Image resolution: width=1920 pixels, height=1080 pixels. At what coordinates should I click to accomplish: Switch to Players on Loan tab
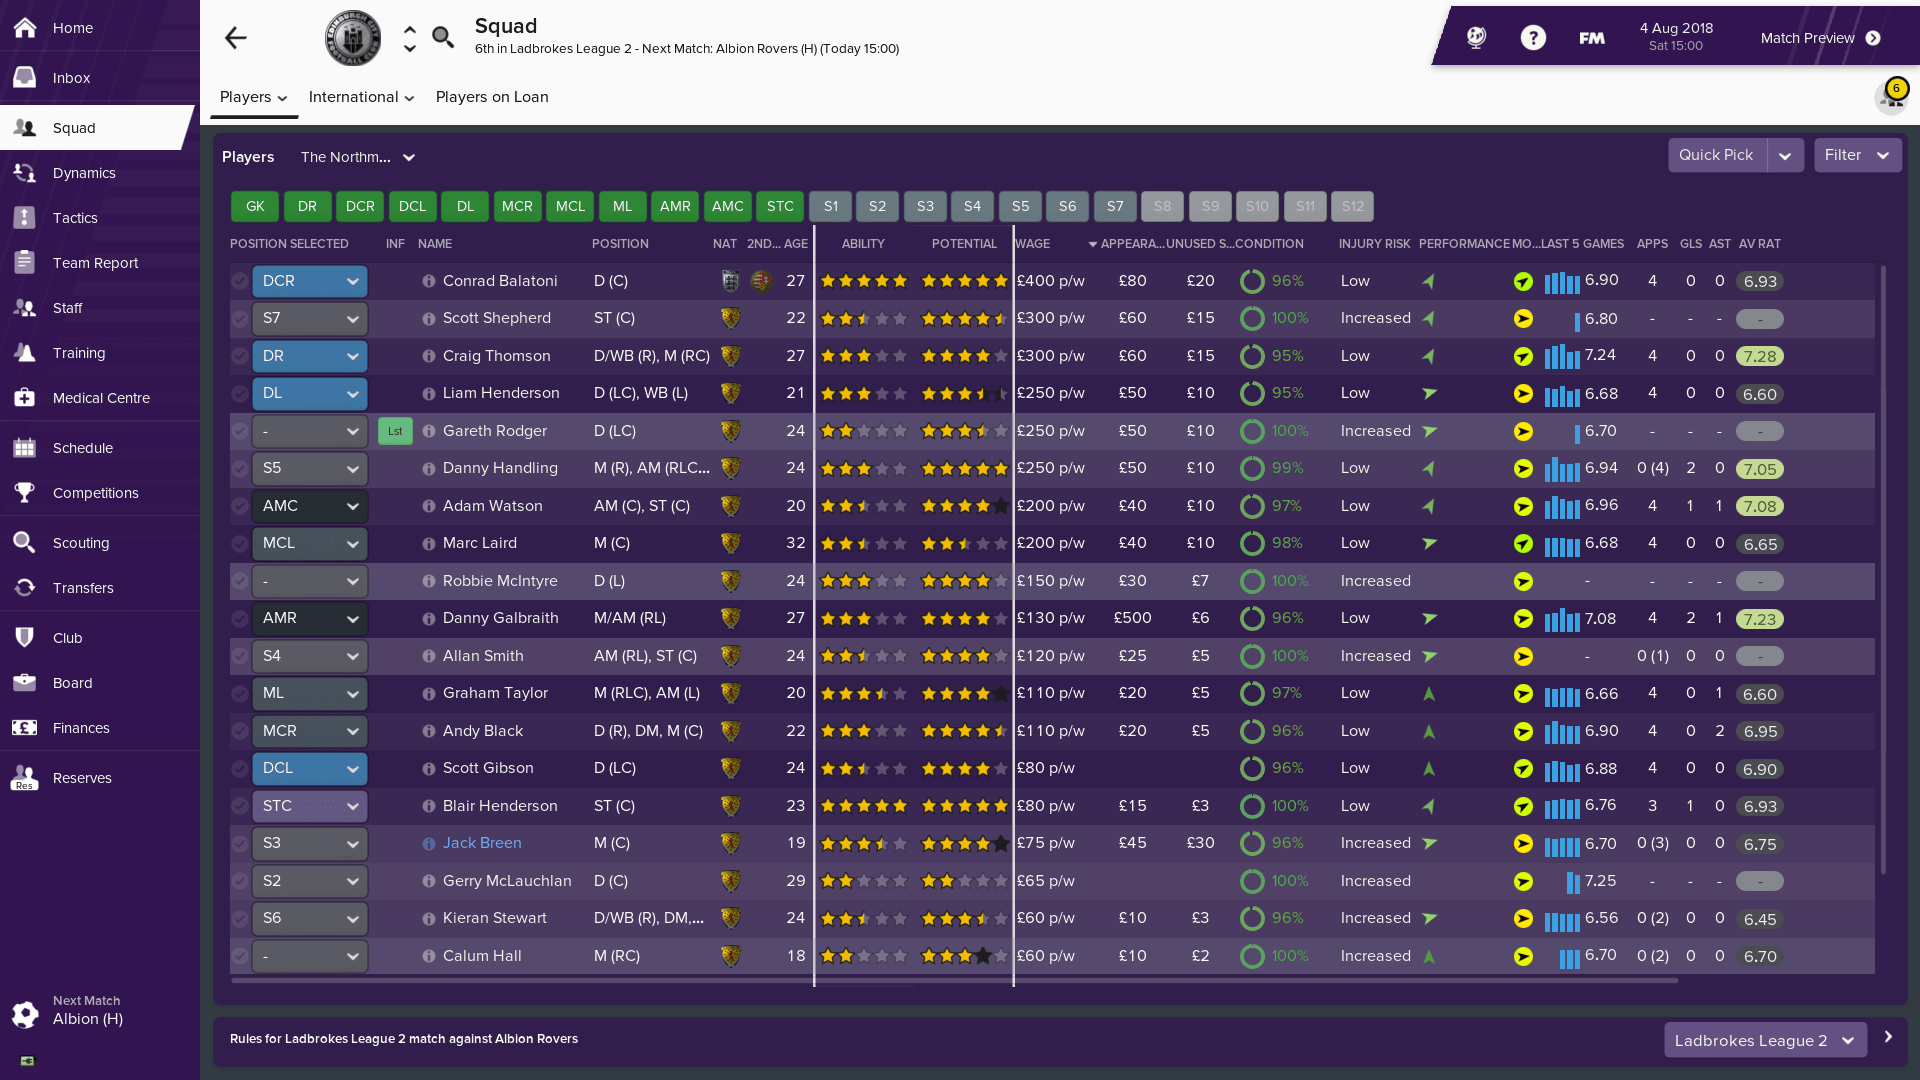point(492,97)
